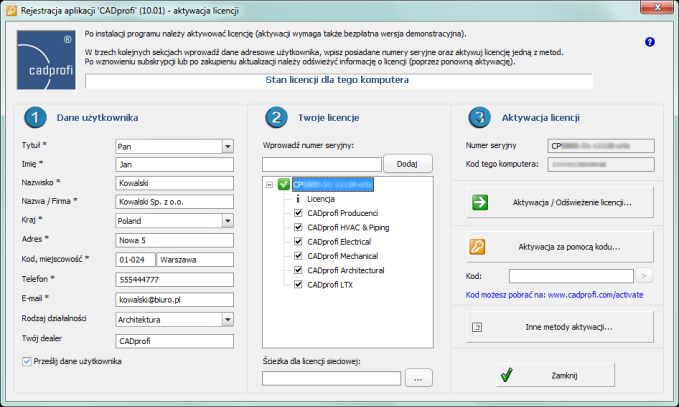The image size is (679, 407).
Task: Click the Numer seryjny read-only field
Action: [x=601, y=146]
